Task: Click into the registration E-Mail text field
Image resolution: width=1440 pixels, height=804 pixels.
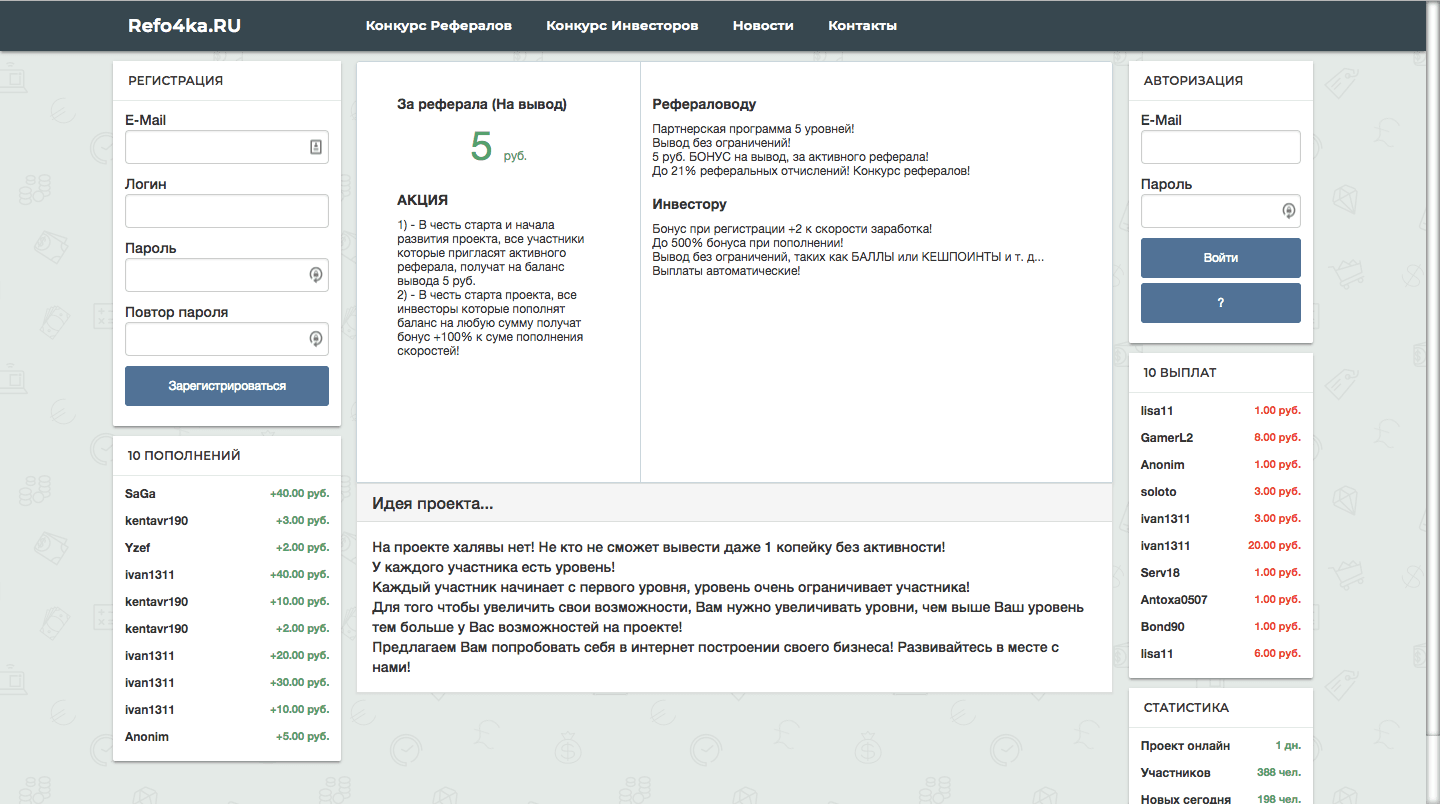Action: click(x=215, y=147)
